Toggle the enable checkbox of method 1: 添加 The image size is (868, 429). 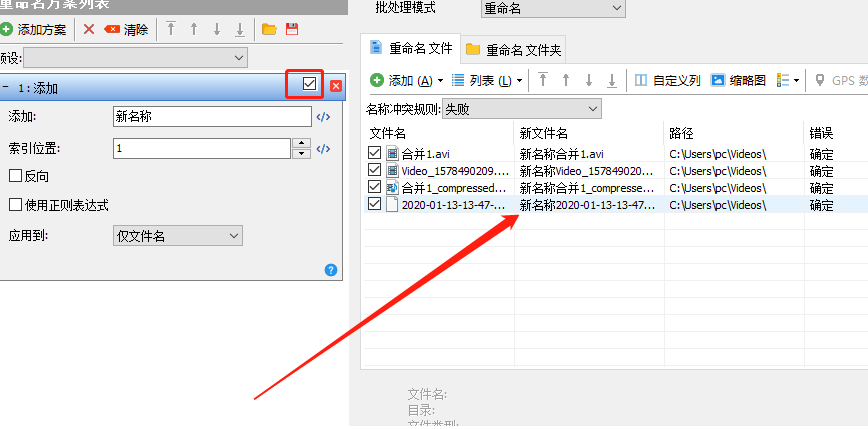point(309,84)
